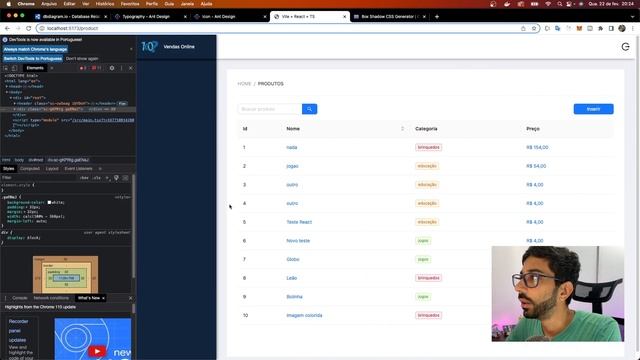640x360 pixels.
Task: Toggle :hov element state panel
Action: [84, 178]
